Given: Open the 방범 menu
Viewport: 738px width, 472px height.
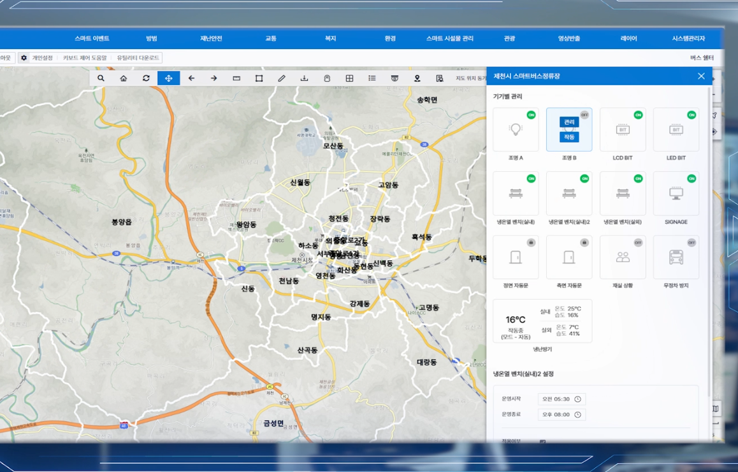Looking at the screenshot, I should 151,39.
